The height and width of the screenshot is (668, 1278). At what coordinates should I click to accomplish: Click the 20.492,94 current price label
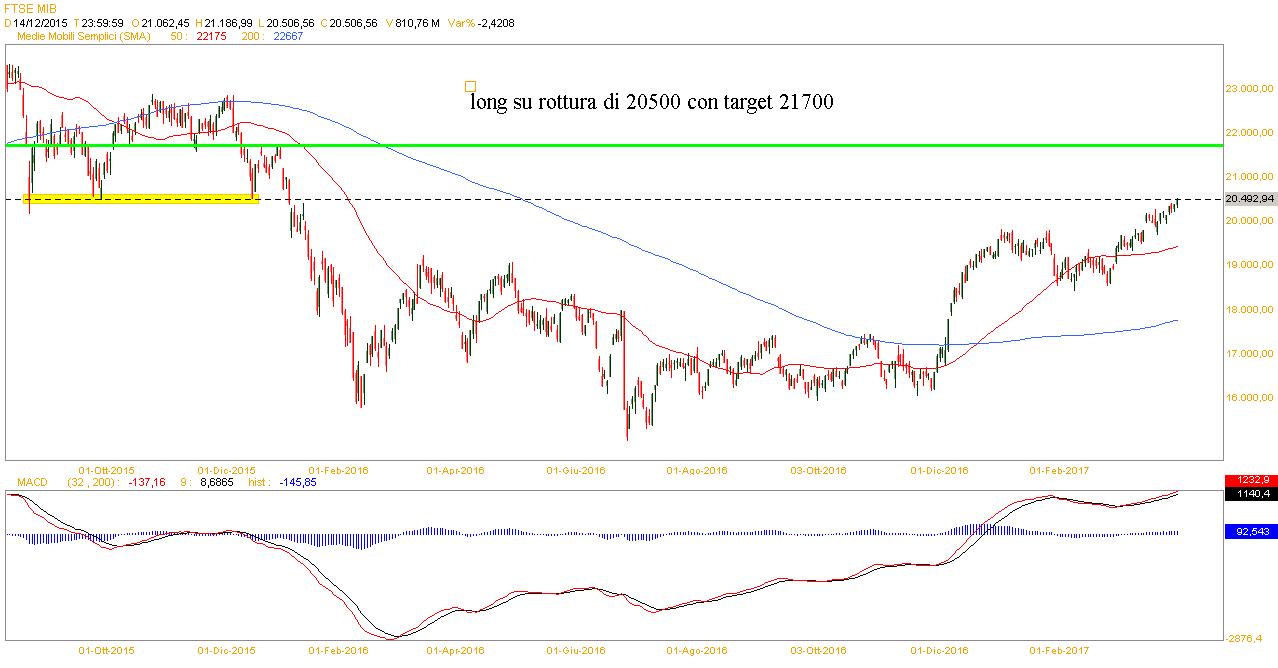pos(1250,199)
